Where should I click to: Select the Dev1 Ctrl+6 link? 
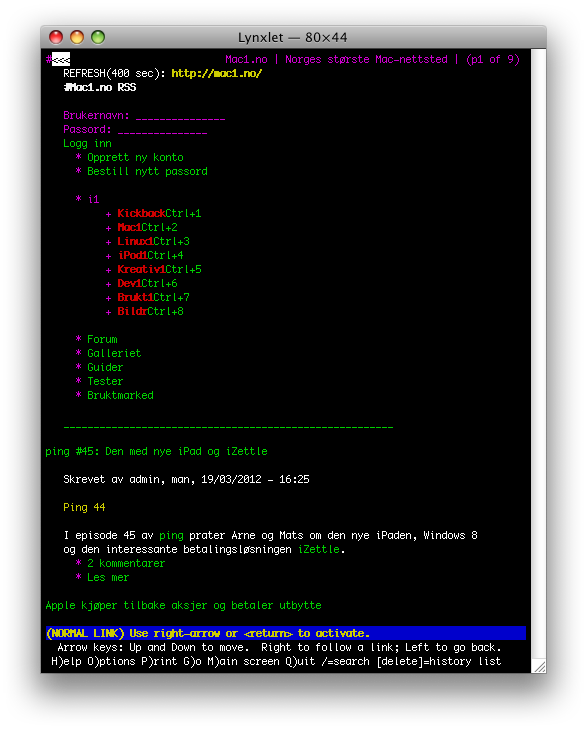click(147, 283)
